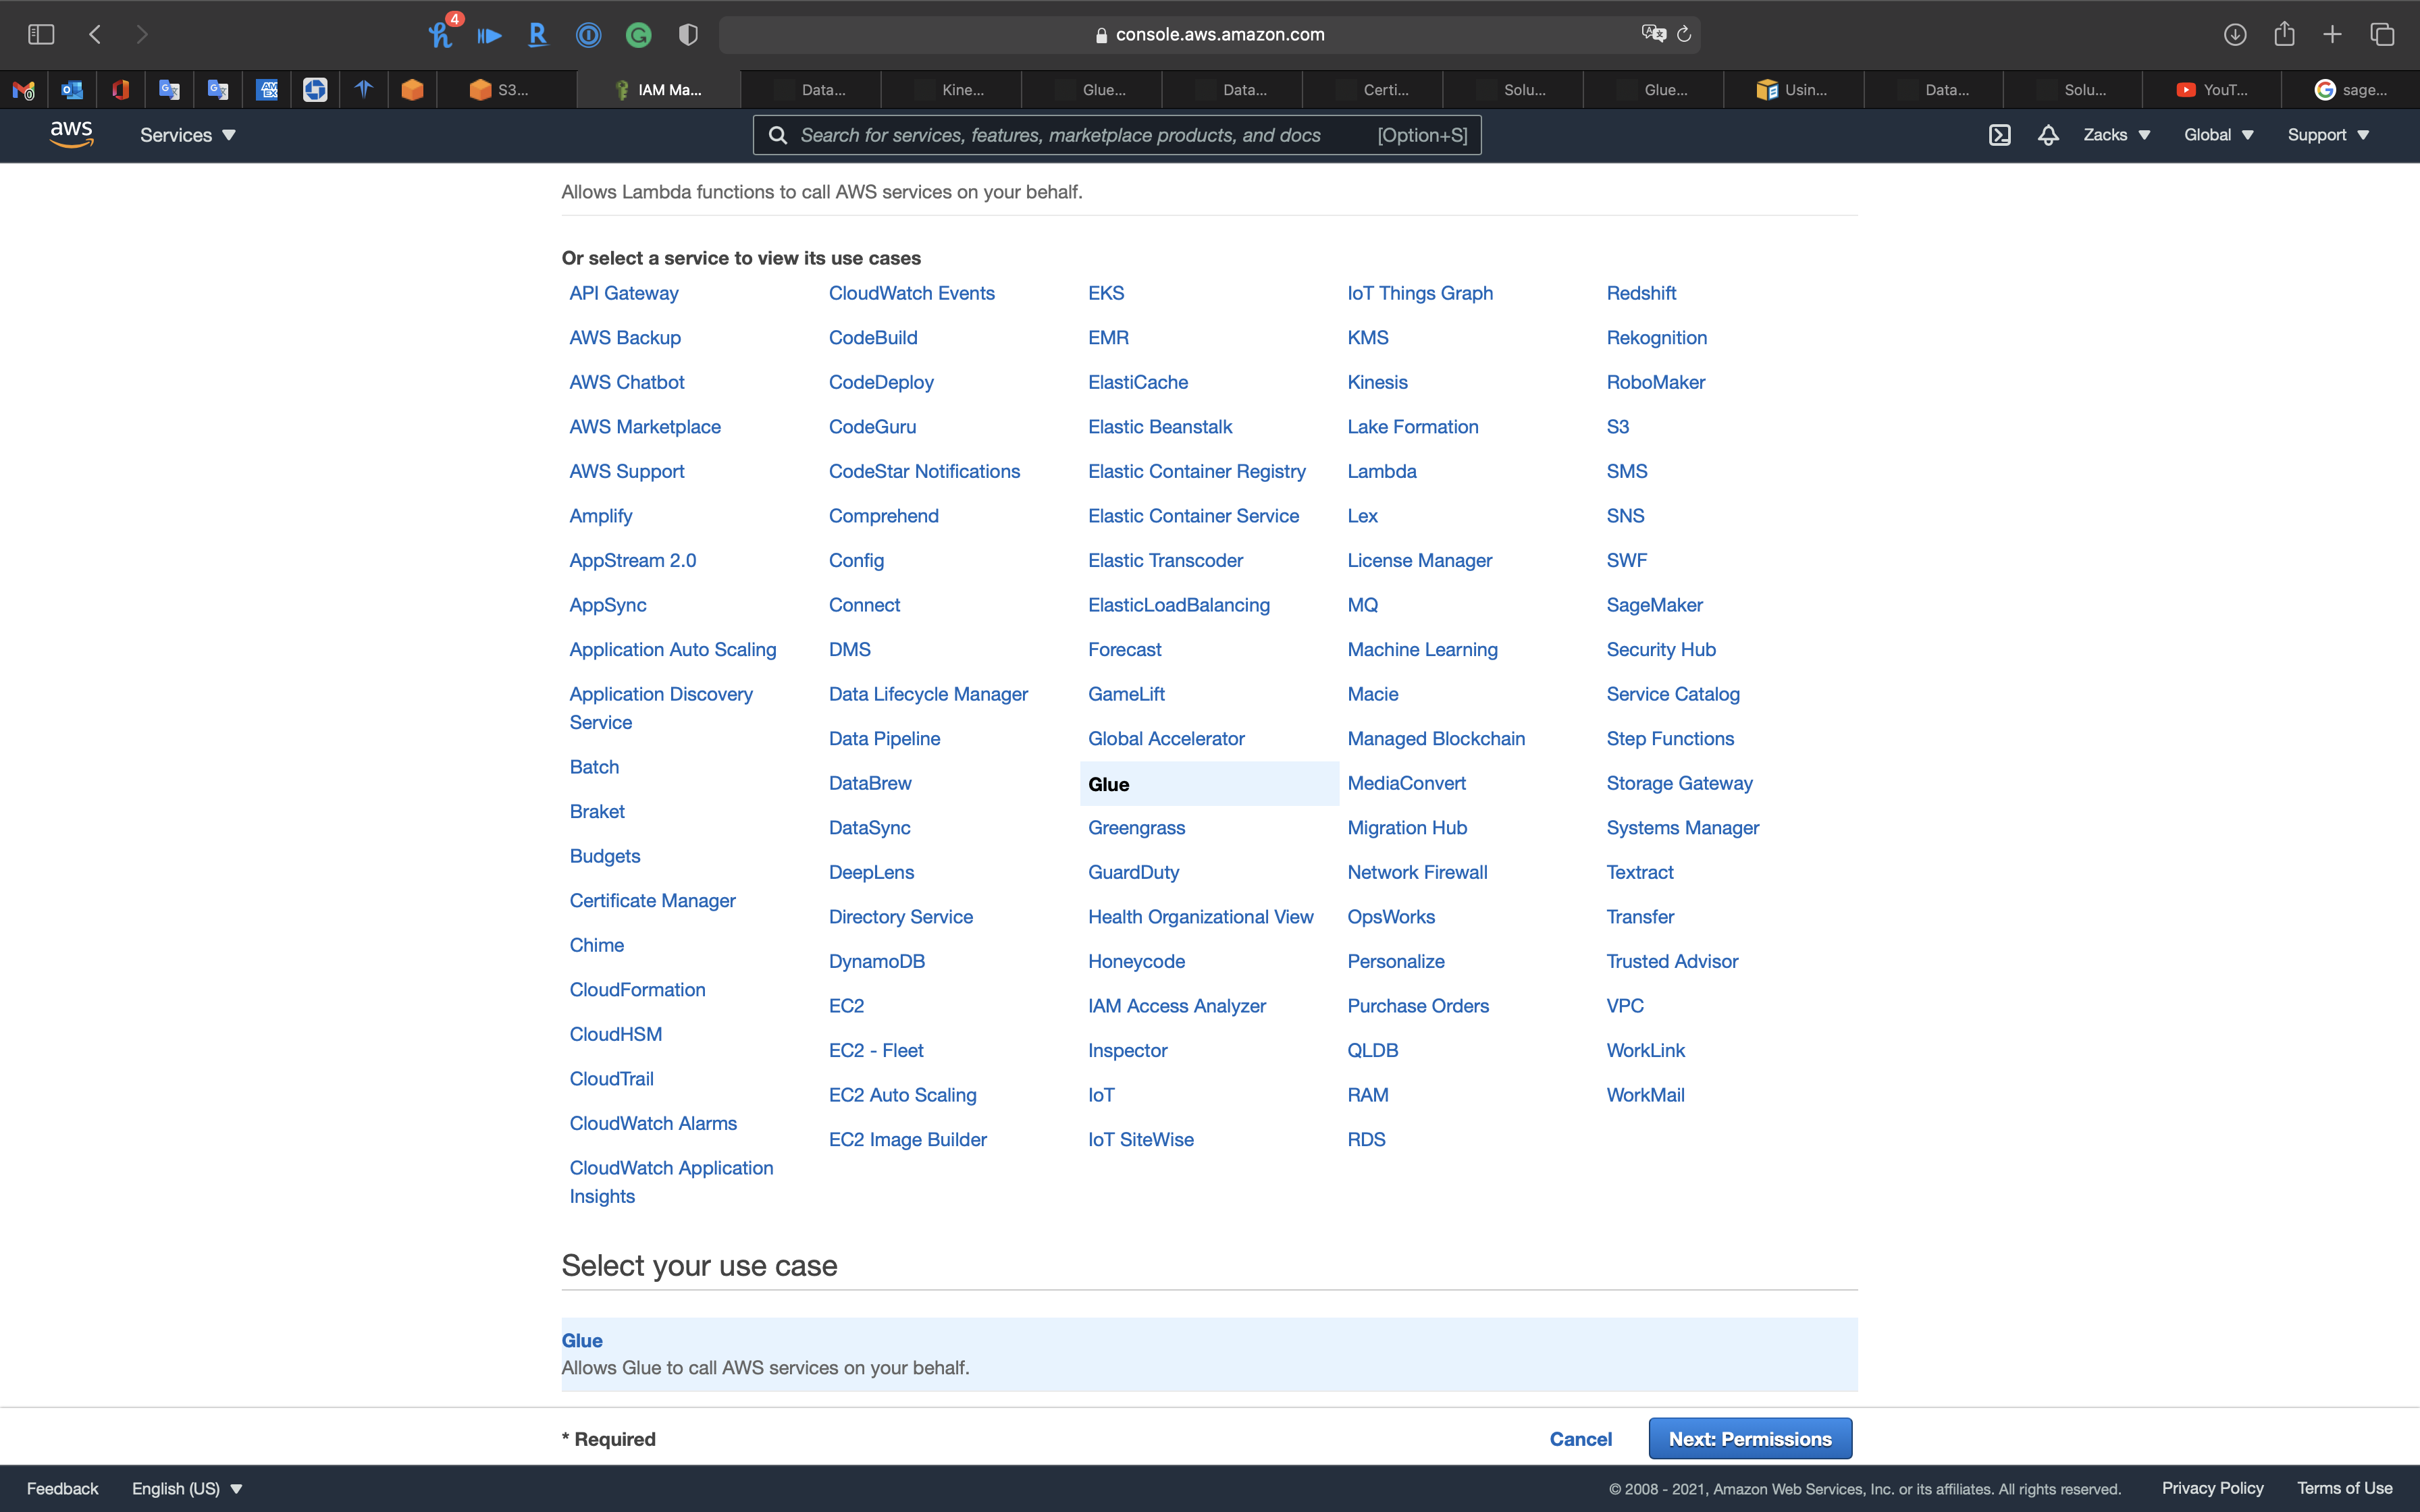
Task: Select the Lambda service link
Action: point(1381,471)
